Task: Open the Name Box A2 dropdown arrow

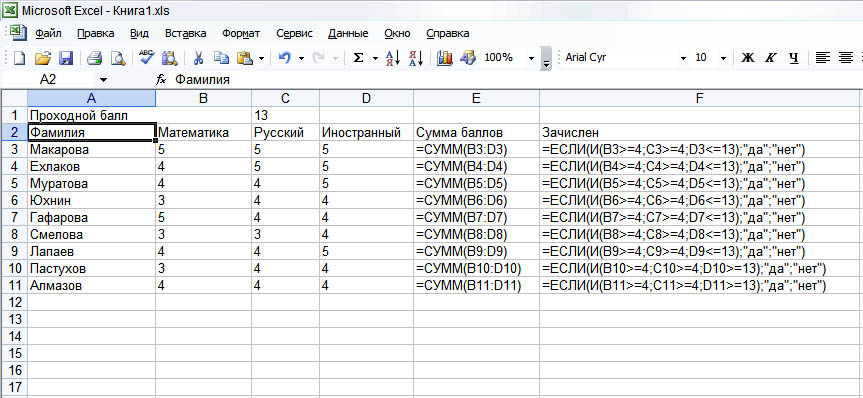Action: tap(103, 80)
